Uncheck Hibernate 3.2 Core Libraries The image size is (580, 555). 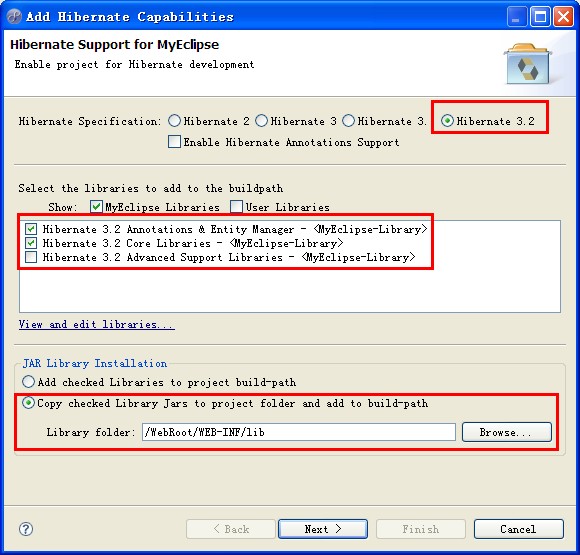31,243
